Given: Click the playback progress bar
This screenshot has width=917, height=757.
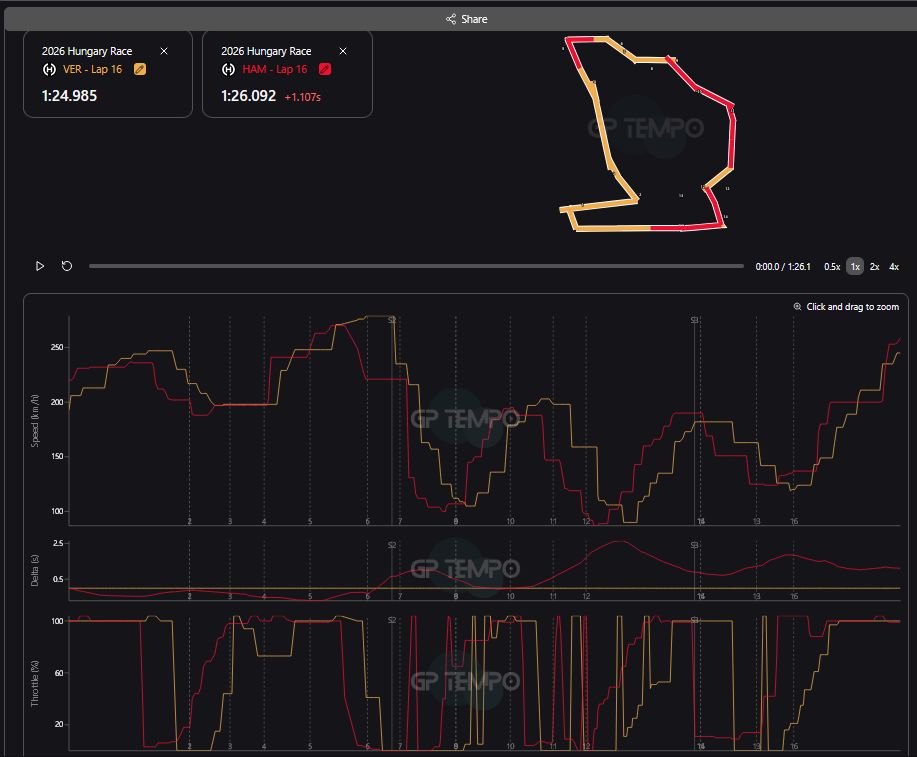Looking at the screenshot, I should pos(416,266).
